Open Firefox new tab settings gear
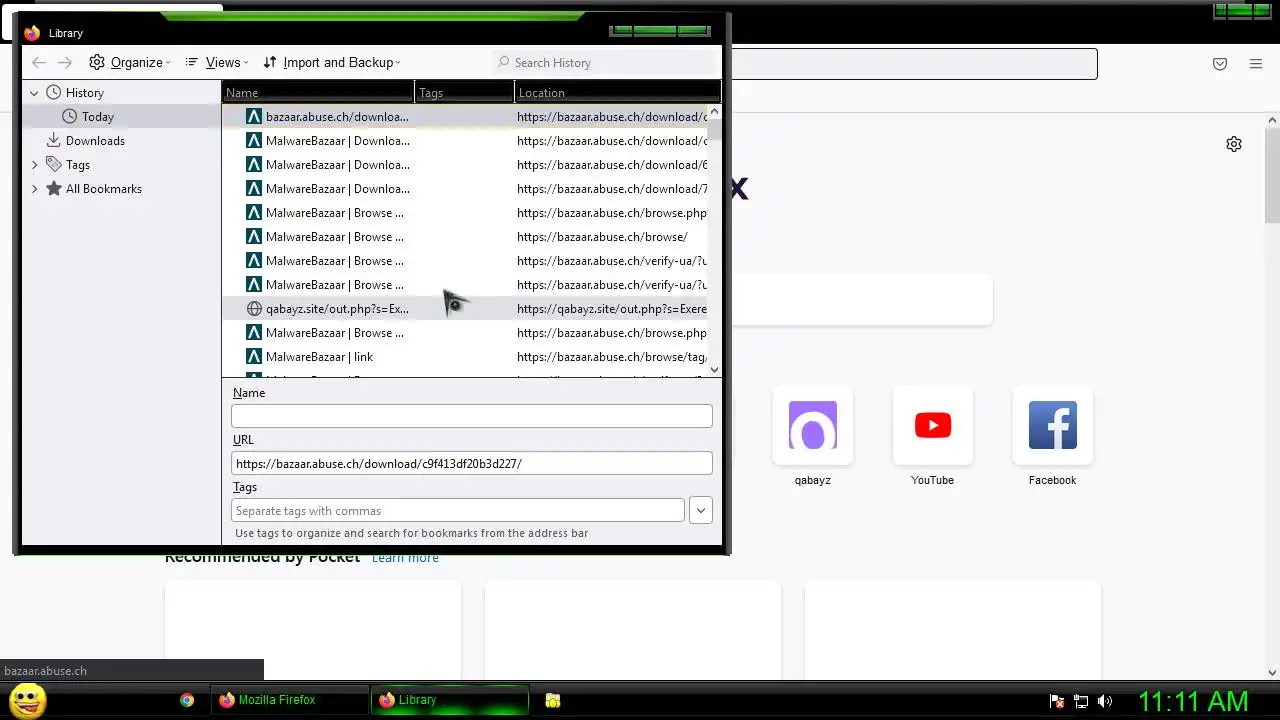 coord(1234,144)
